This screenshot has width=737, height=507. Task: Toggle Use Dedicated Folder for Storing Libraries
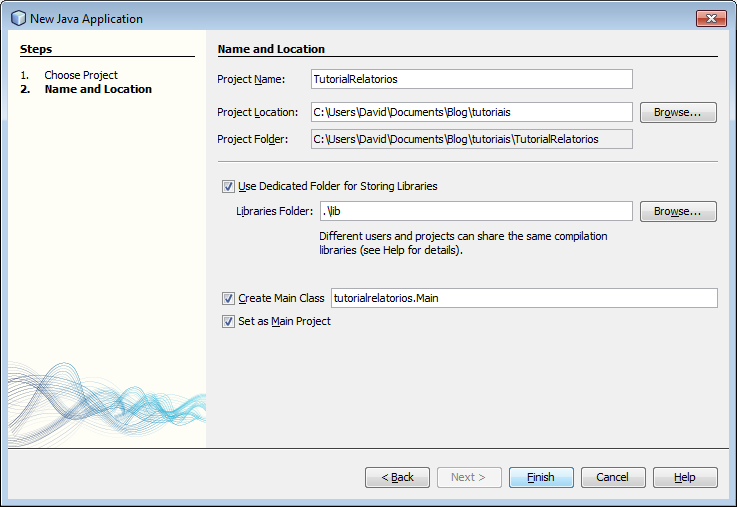(228, 186)
